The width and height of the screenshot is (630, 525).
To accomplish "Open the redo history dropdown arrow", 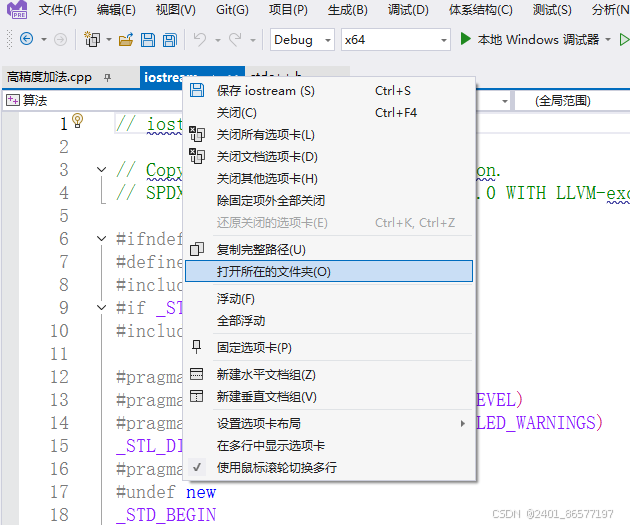I will point(253,40).
